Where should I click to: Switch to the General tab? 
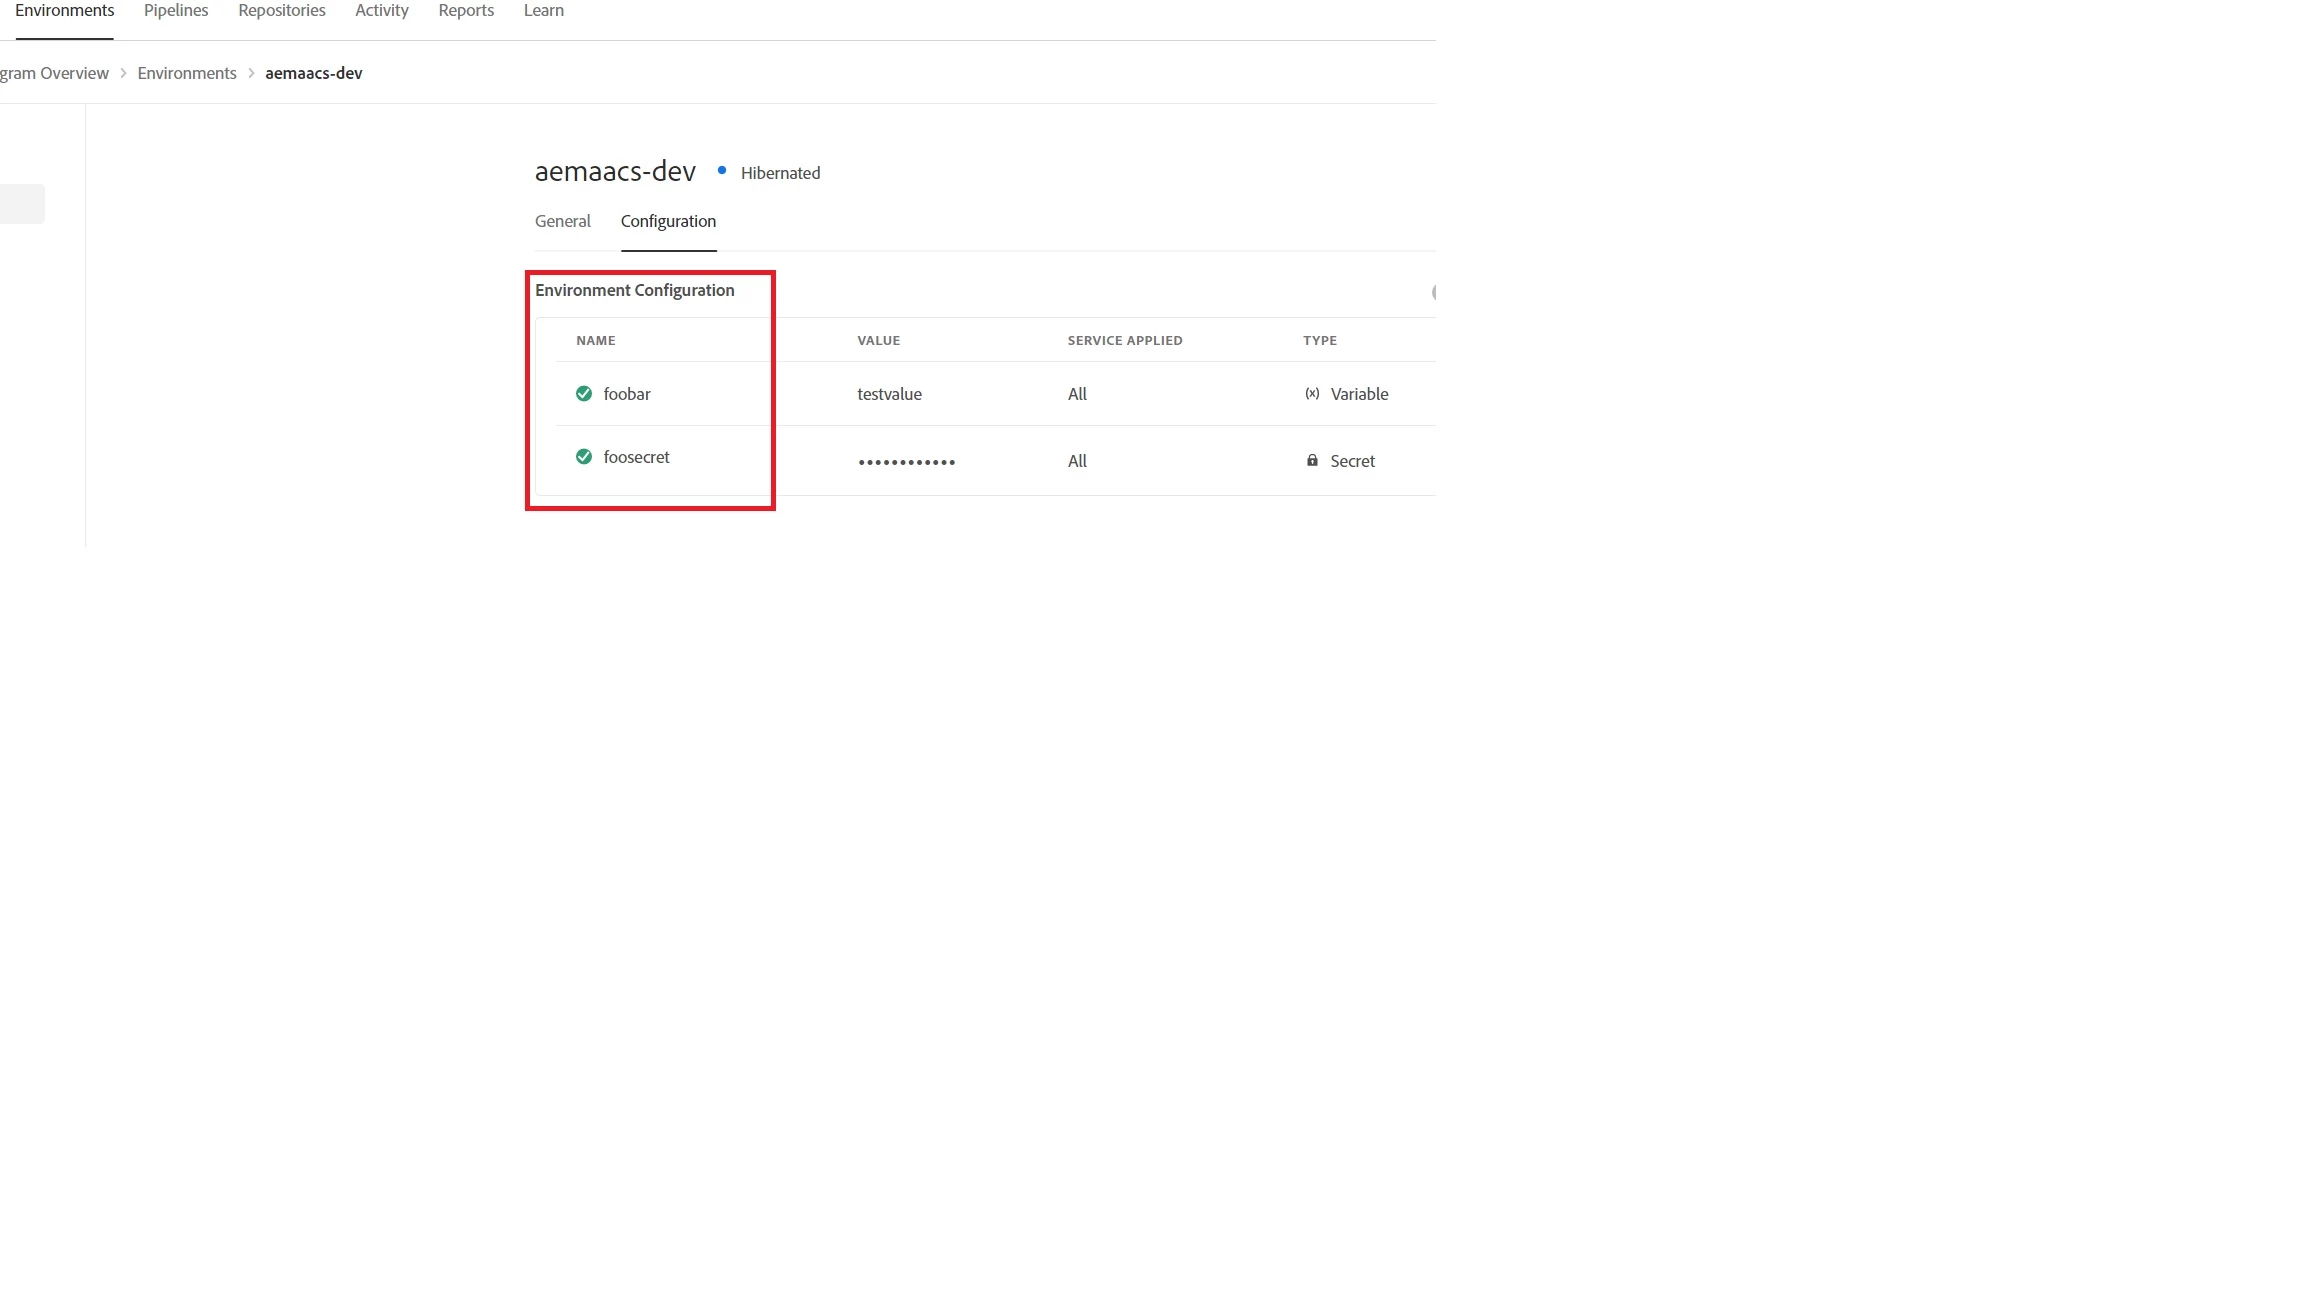[563, 221]
